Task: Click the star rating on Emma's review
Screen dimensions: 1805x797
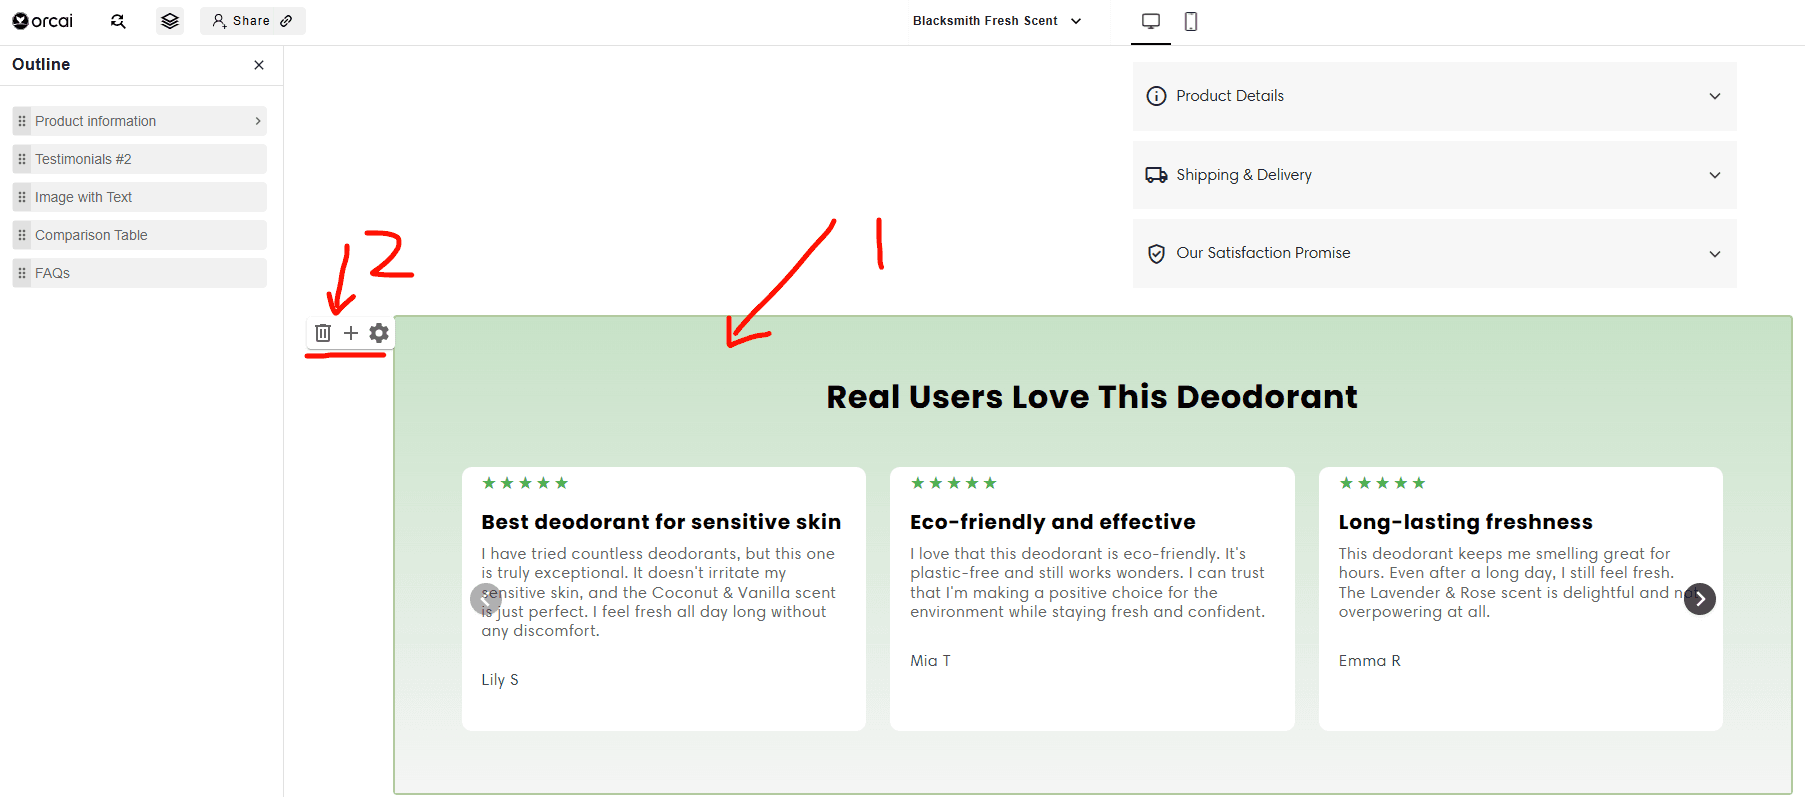Action: (1383, 483)
